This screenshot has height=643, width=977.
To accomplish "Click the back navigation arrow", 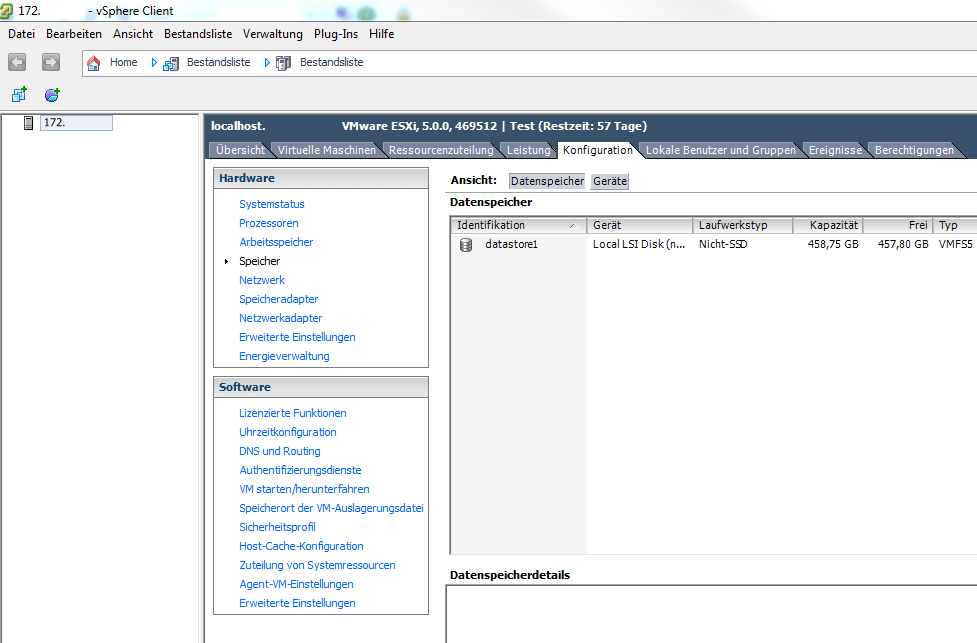I will 17,62.
